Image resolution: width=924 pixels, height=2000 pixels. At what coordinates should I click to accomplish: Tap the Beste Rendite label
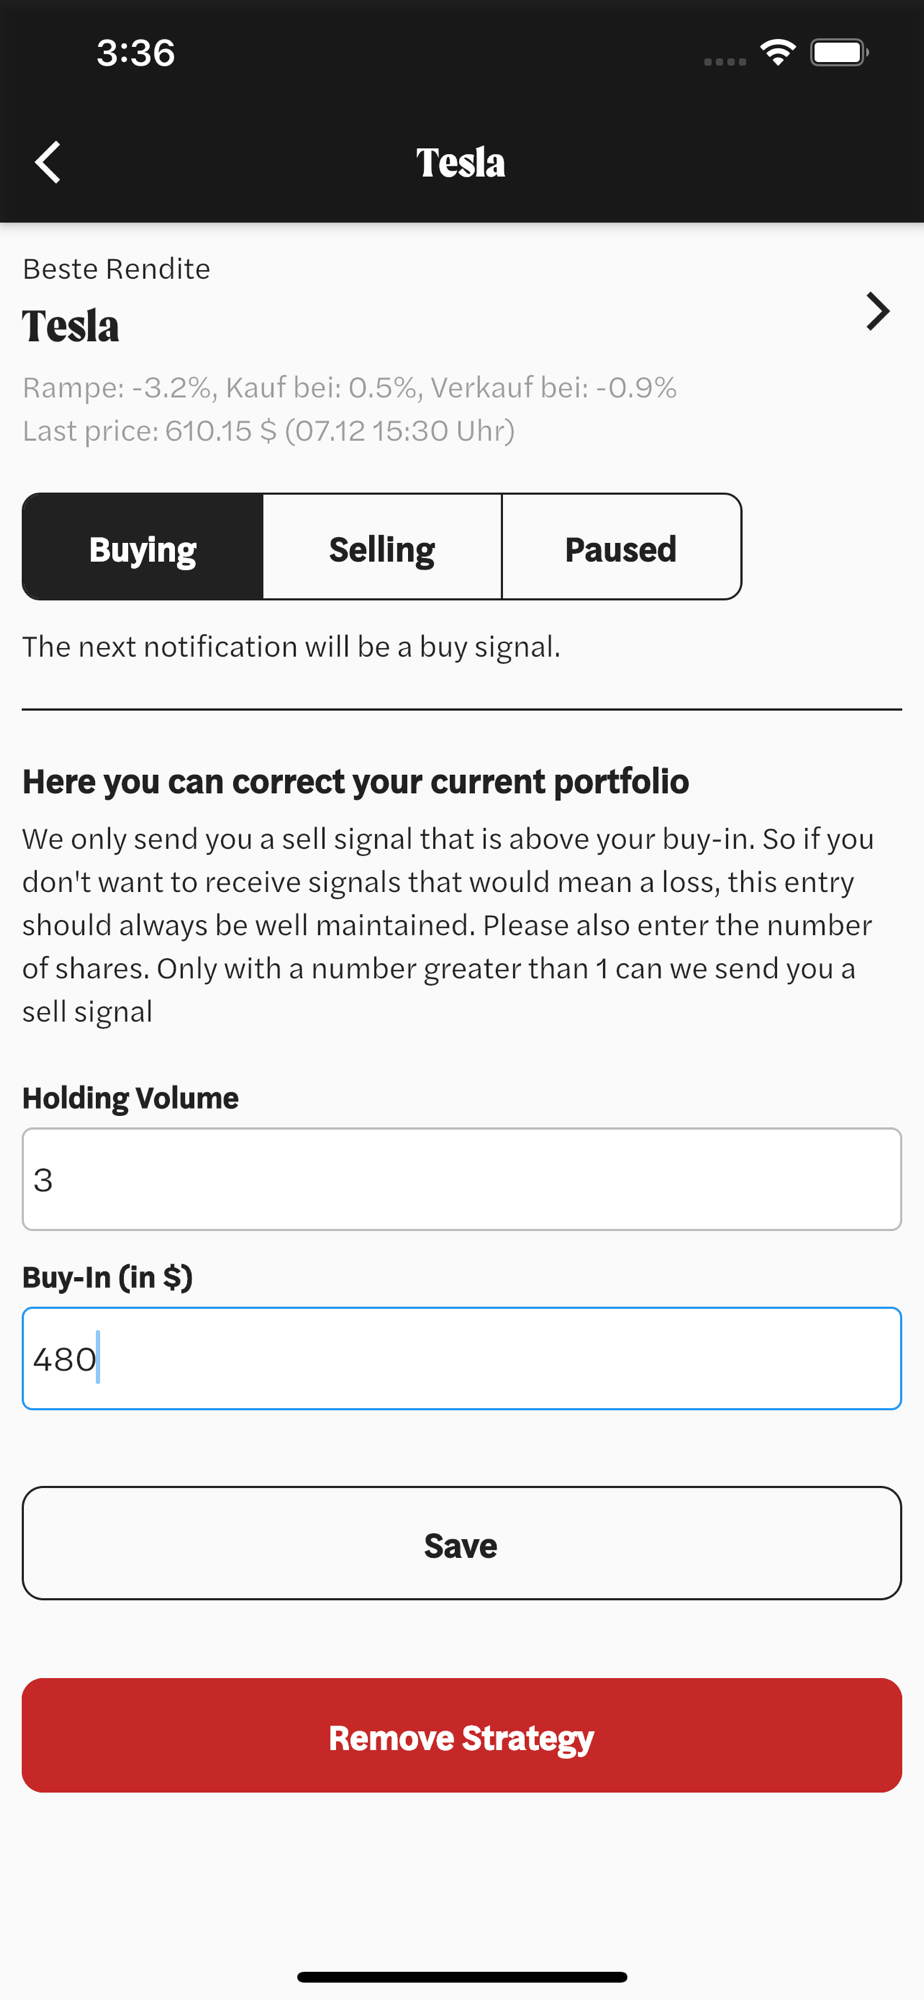(x=116, y=269)
